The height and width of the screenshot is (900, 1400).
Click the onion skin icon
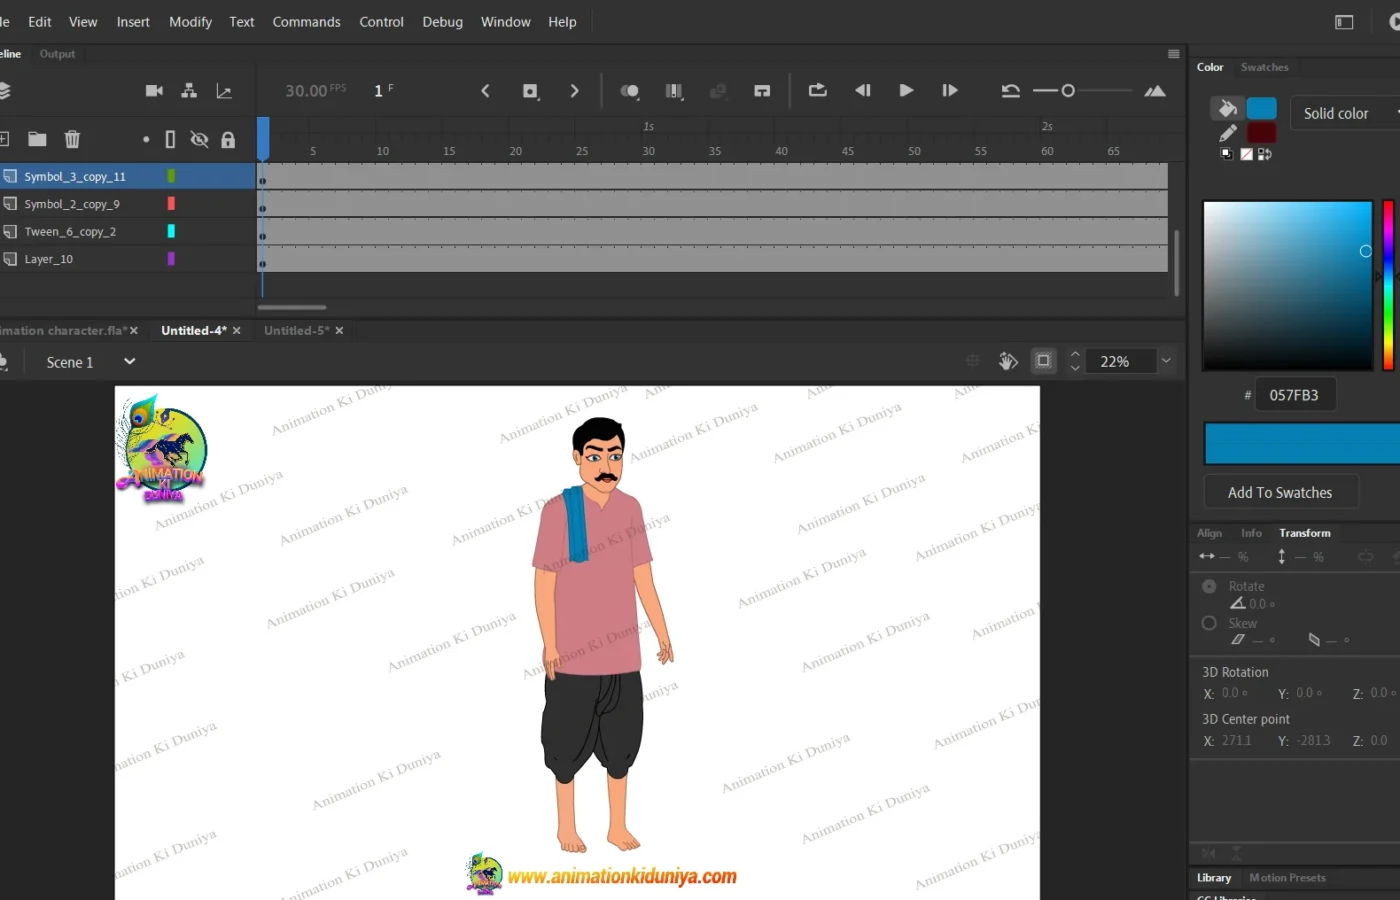coord(630,91)
